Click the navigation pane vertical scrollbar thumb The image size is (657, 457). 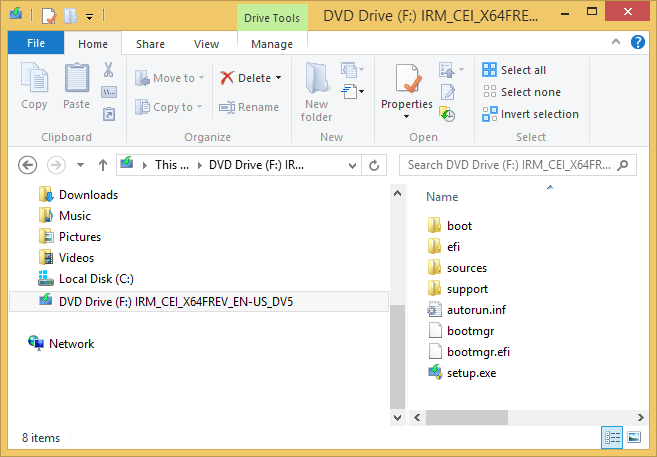point(397,356)
